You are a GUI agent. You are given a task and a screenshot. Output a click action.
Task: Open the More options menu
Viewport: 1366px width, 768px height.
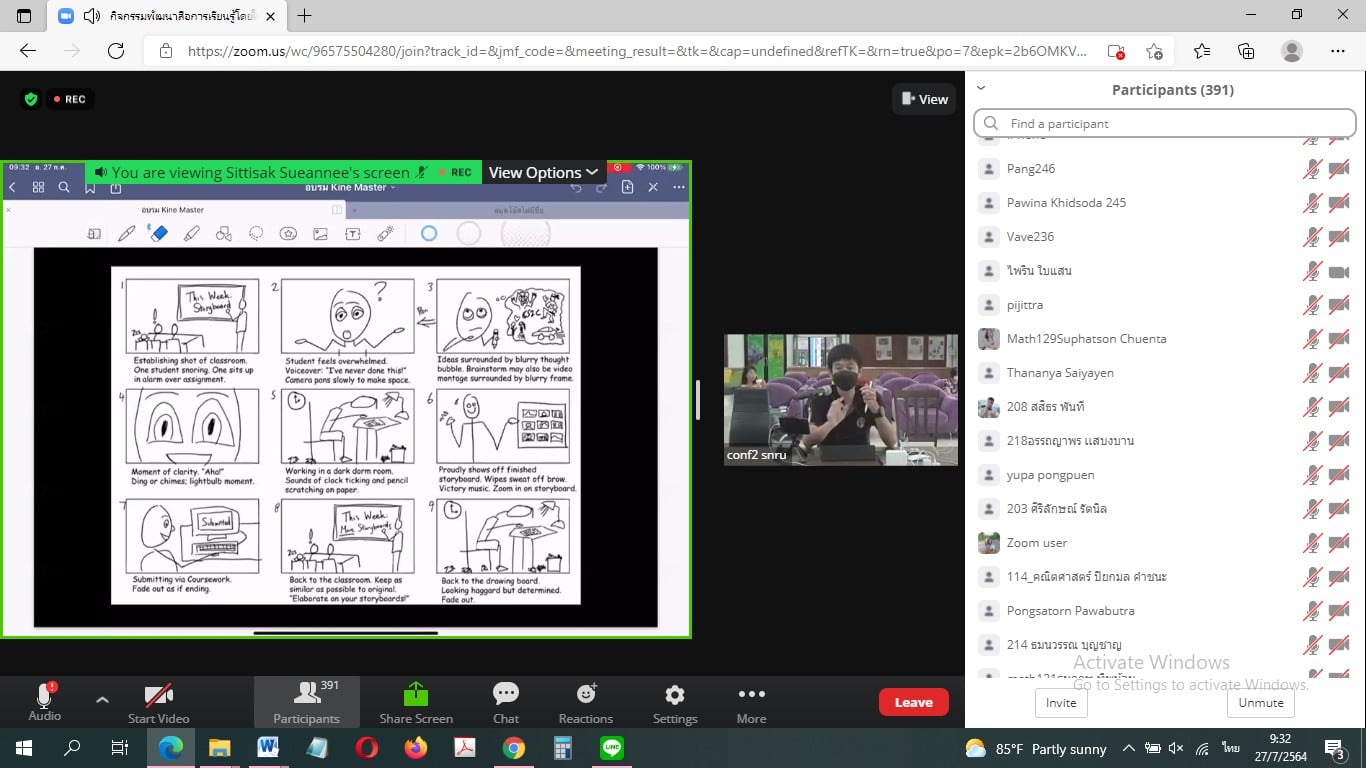click(x=751, y=702)
